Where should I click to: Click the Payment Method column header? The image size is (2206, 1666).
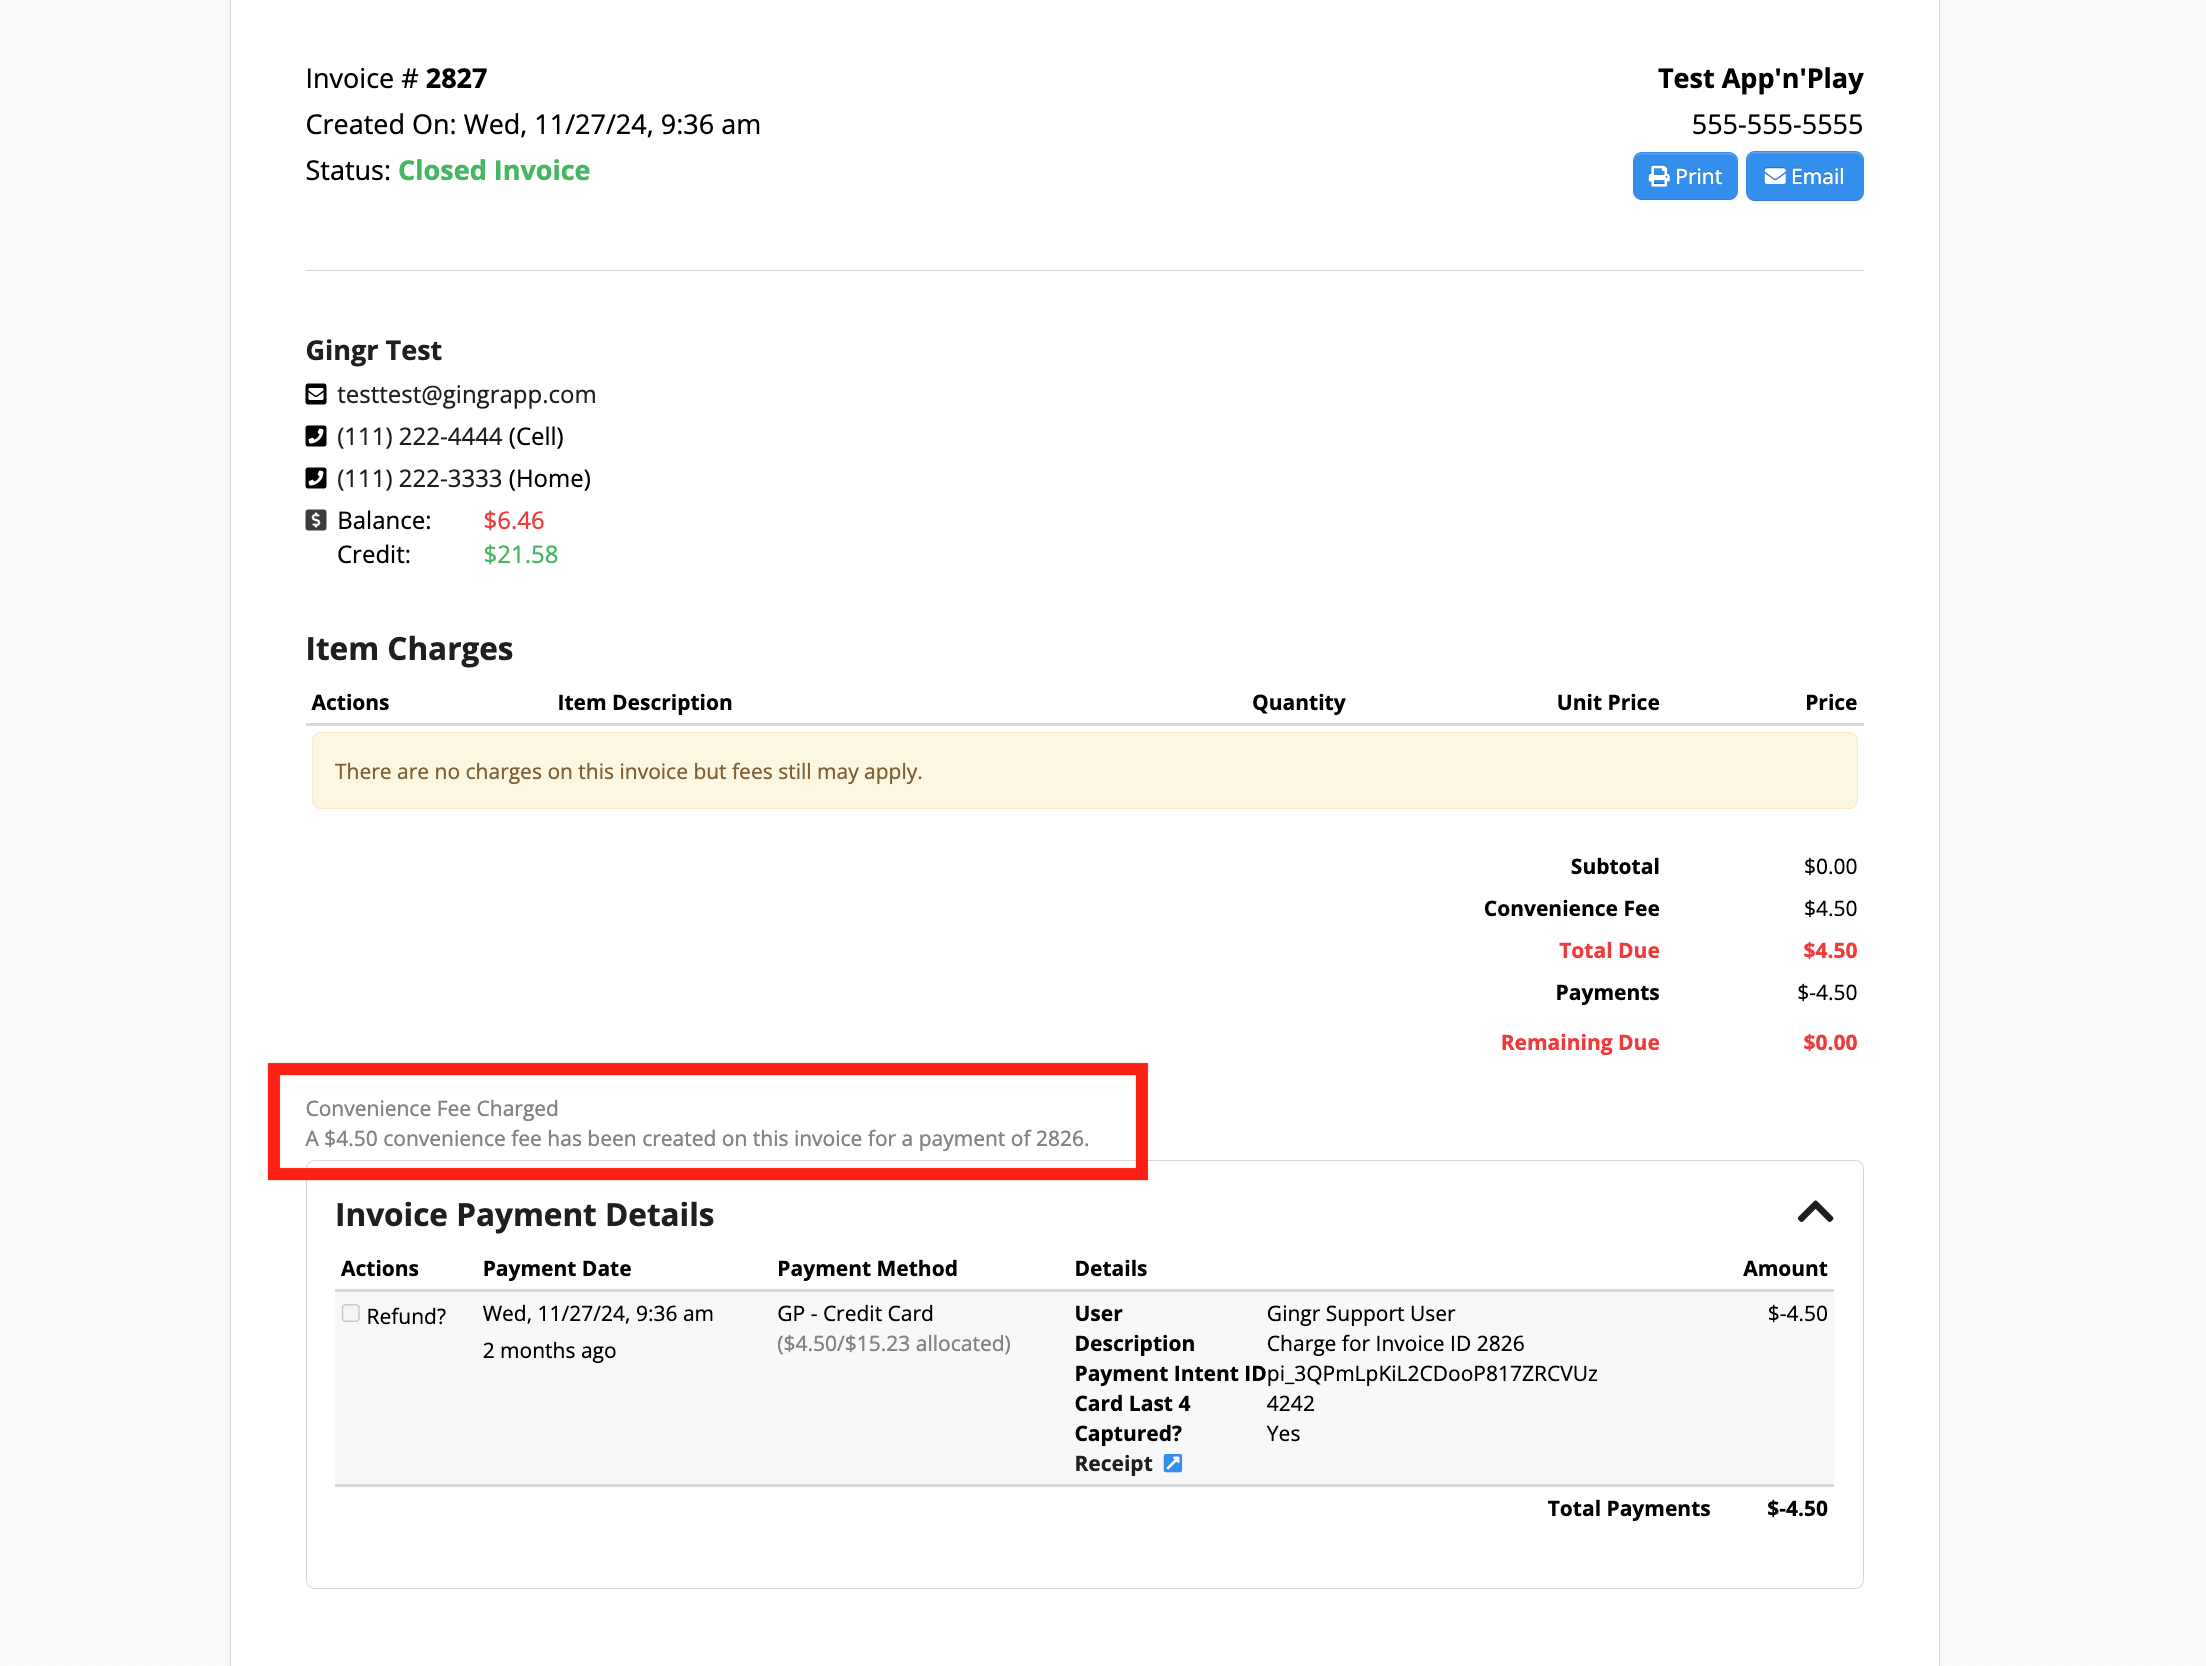(867, 1268)
